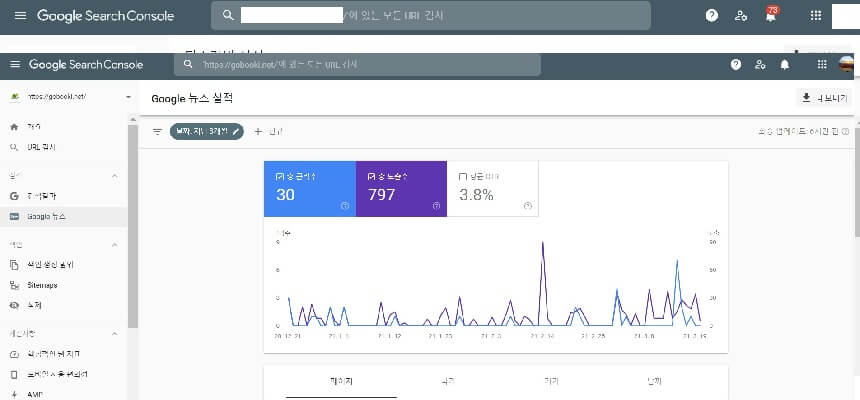Select Google News report in the sidebar

pyautogui.click(x=64, y=217)
